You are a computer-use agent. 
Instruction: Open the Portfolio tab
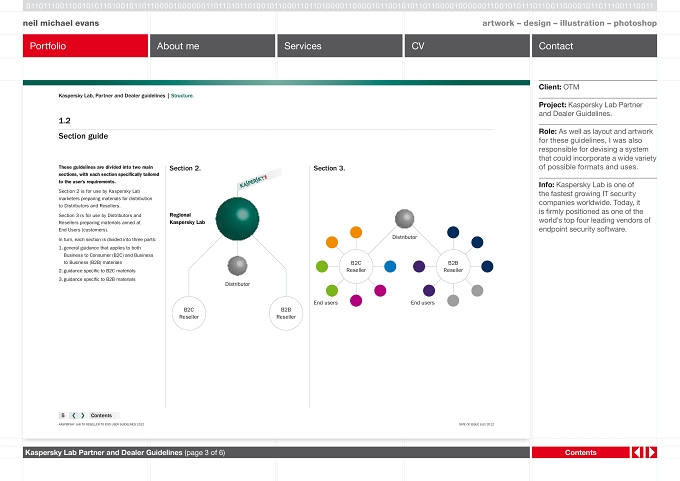click(x=85, y=46)
